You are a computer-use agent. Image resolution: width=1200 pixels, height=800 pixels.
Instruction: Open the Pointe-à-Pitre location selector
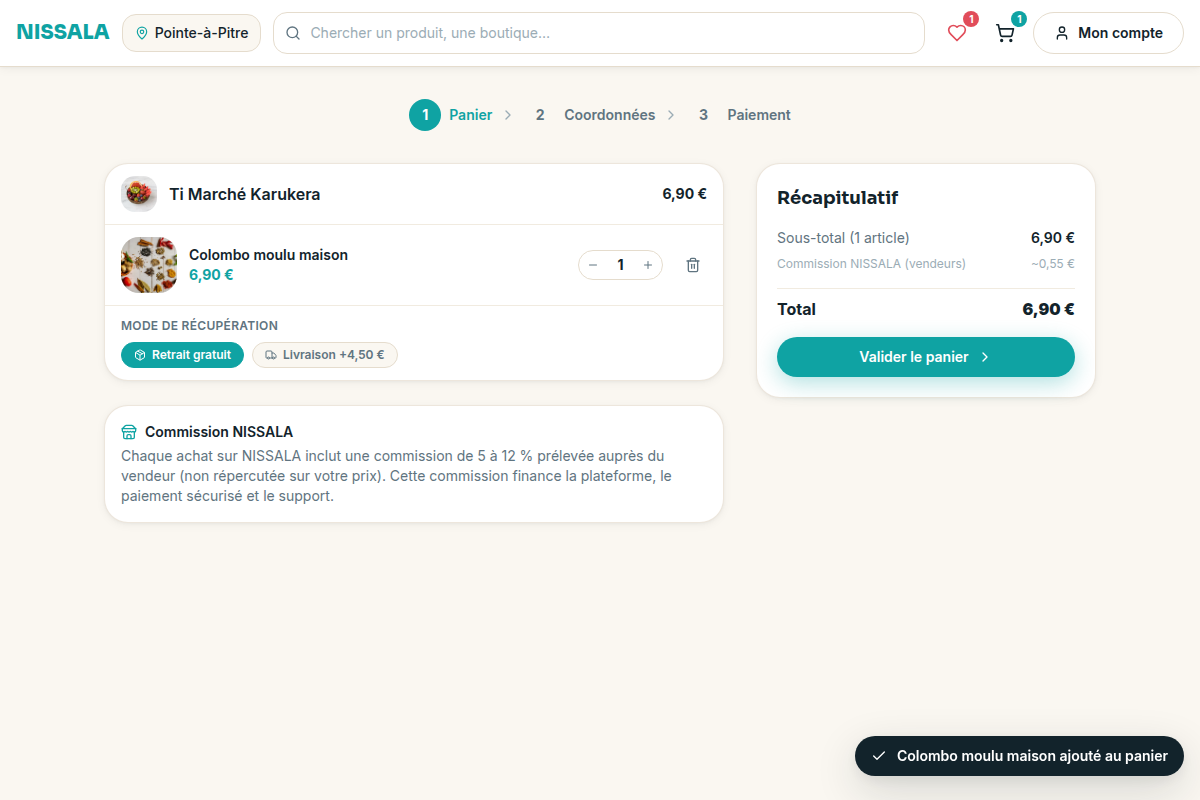coord(191,33)
